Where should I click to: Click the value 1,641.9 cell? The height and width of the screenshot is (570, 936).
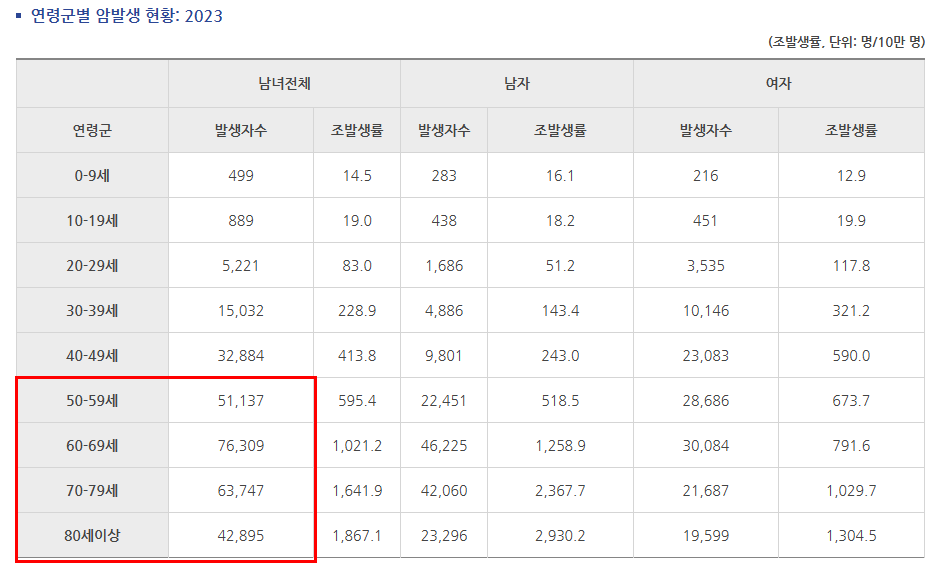pos(357,491)
